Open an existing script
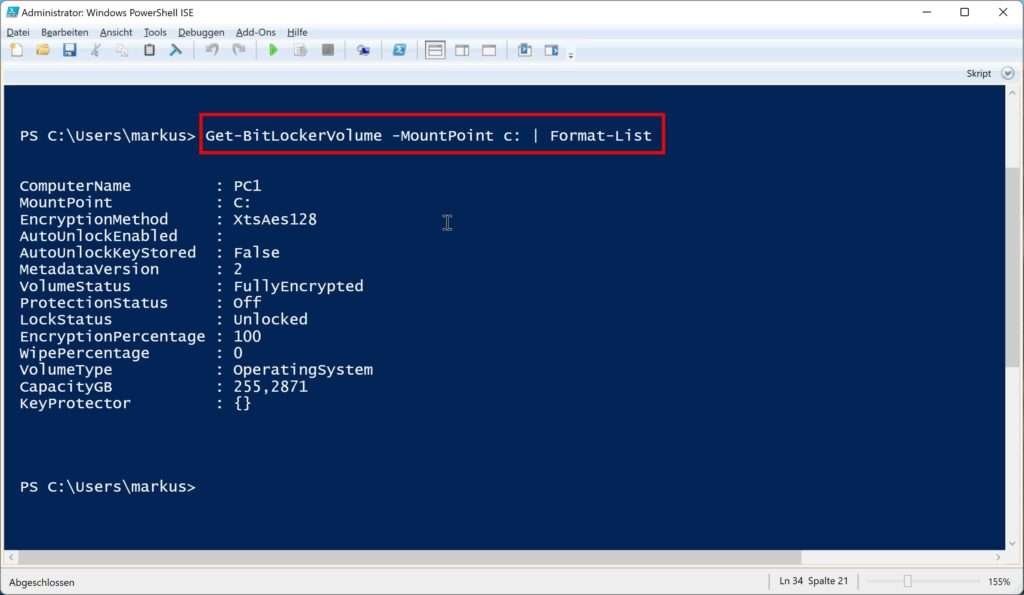Viewport: 1024px width, 595px height. pyautogui.click(x=43, y=50)
